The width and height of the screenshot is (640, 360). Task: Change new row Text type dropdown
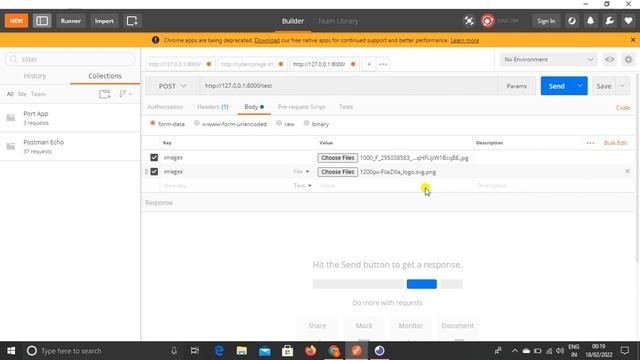[x=302, y=186]
